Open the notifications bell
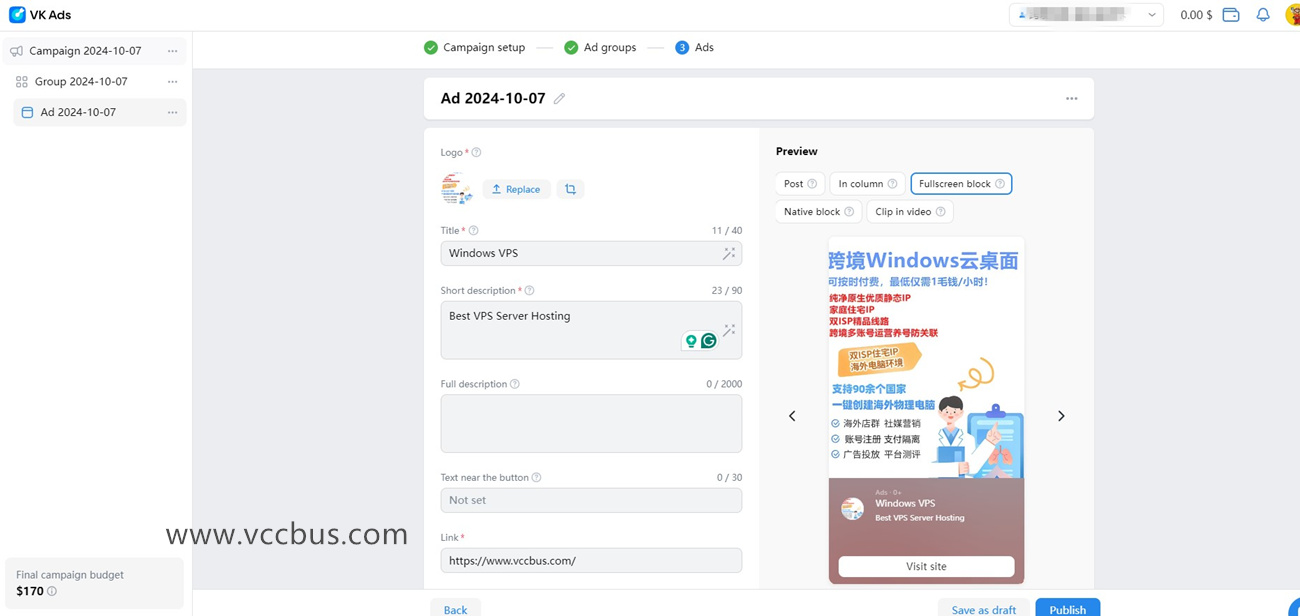 coord(1262,14)
